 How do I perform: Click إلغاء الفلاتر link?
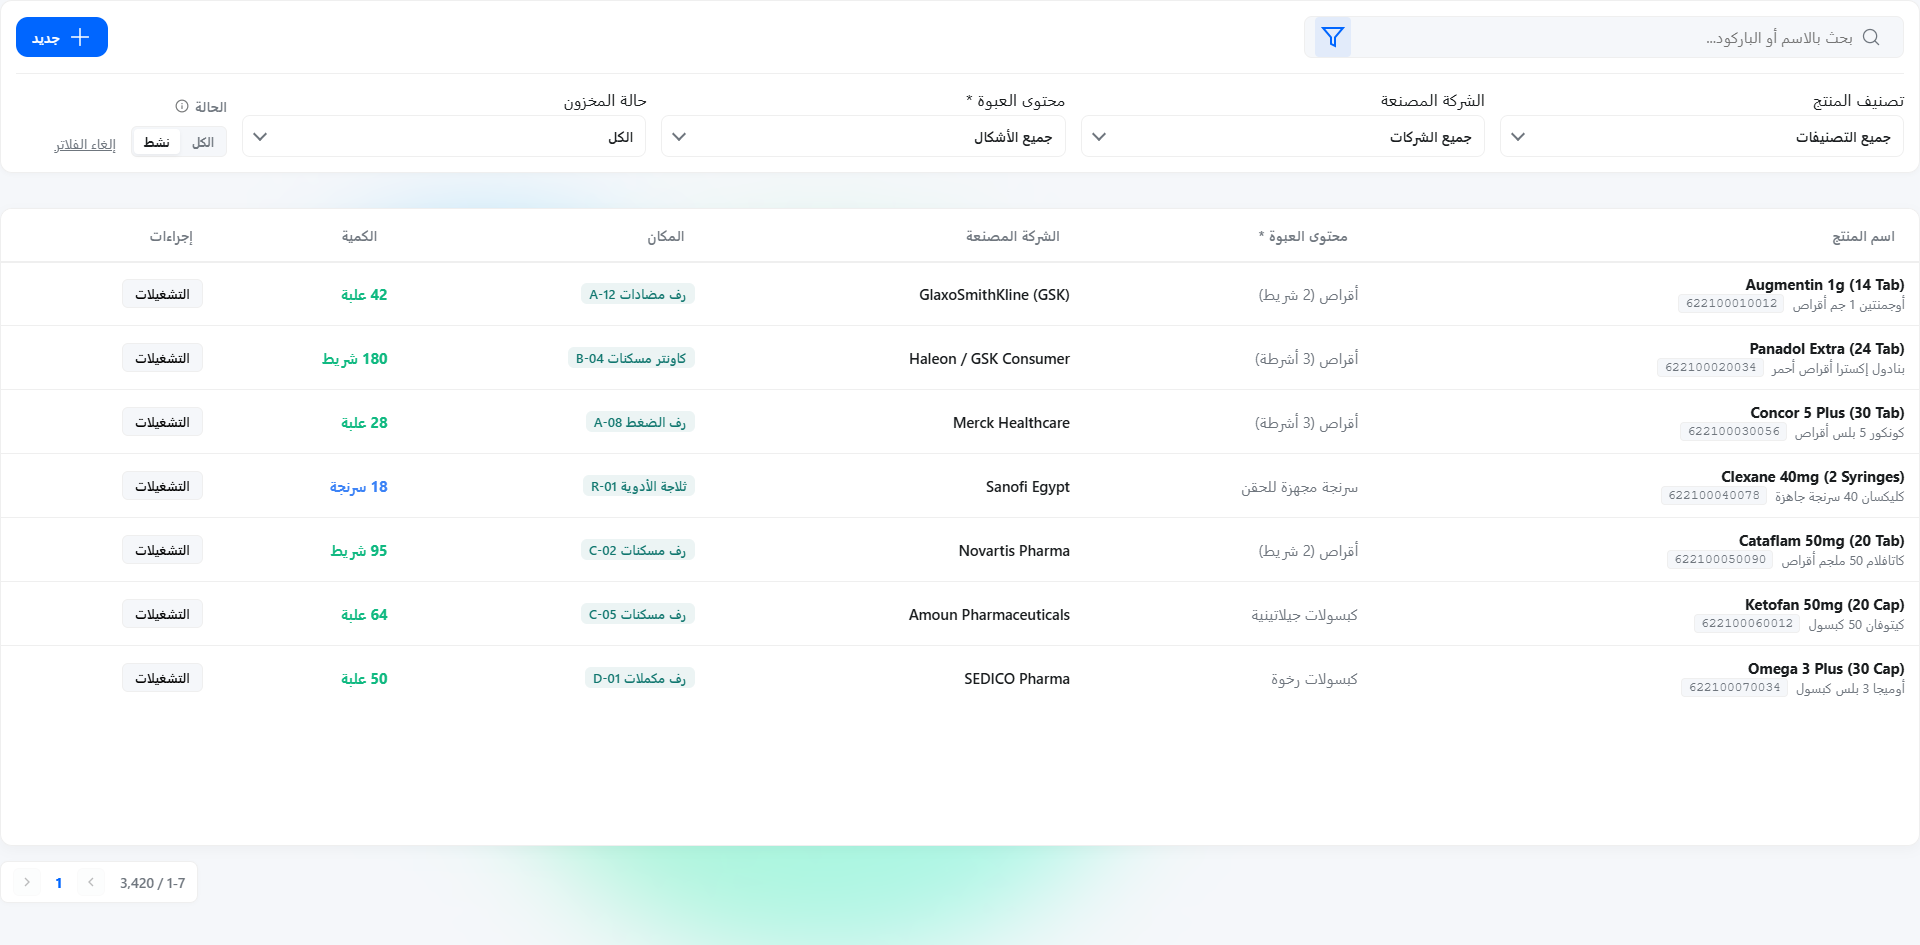(x=85, y=144)
